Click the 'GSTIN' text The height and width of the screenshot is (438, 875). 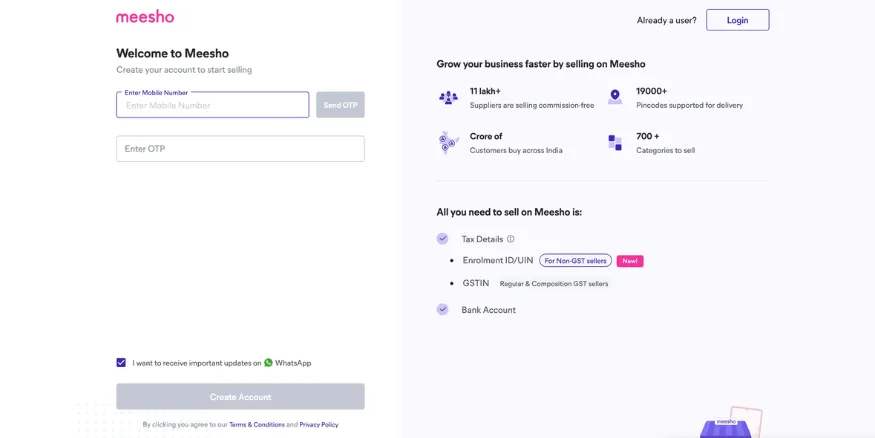click(x=476, y=283)
